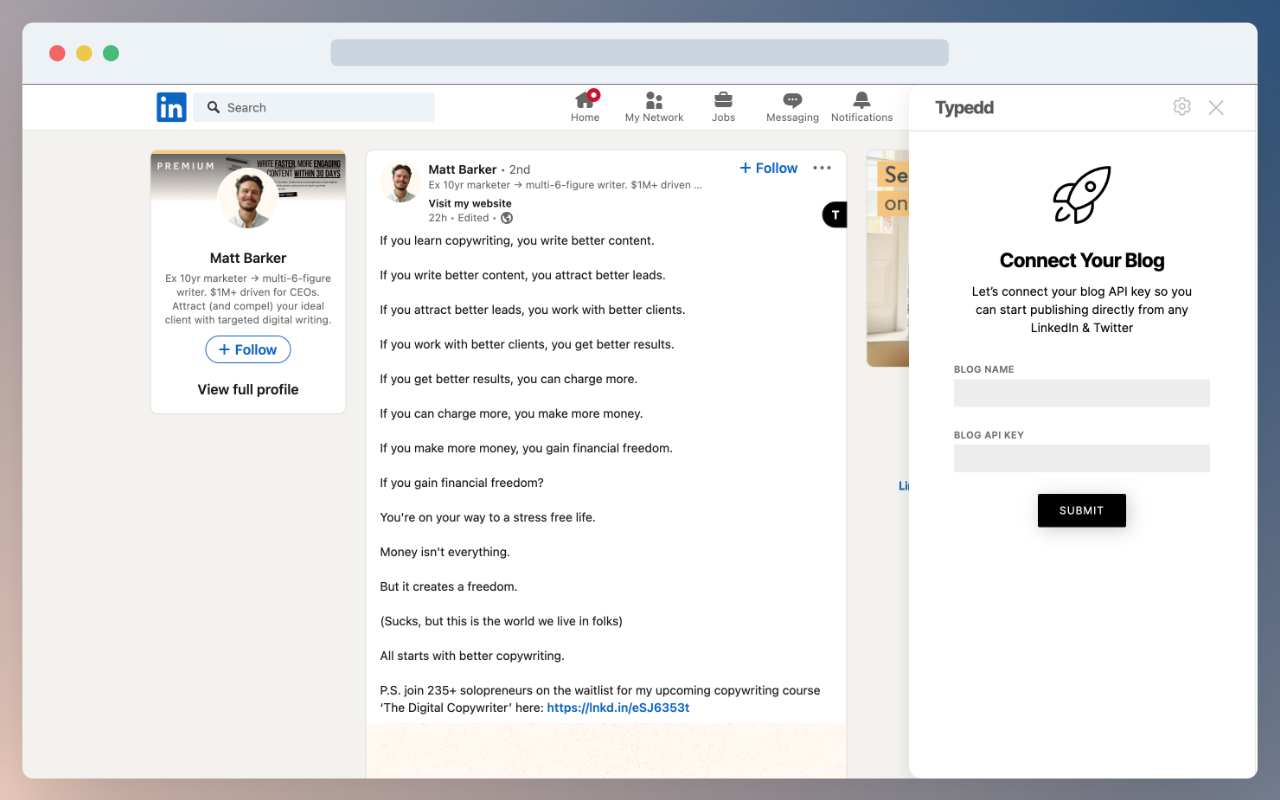This screenshot has width=1280, height=800.
Task: Submit the blog connection form
Action: [x=1081, y=510]
